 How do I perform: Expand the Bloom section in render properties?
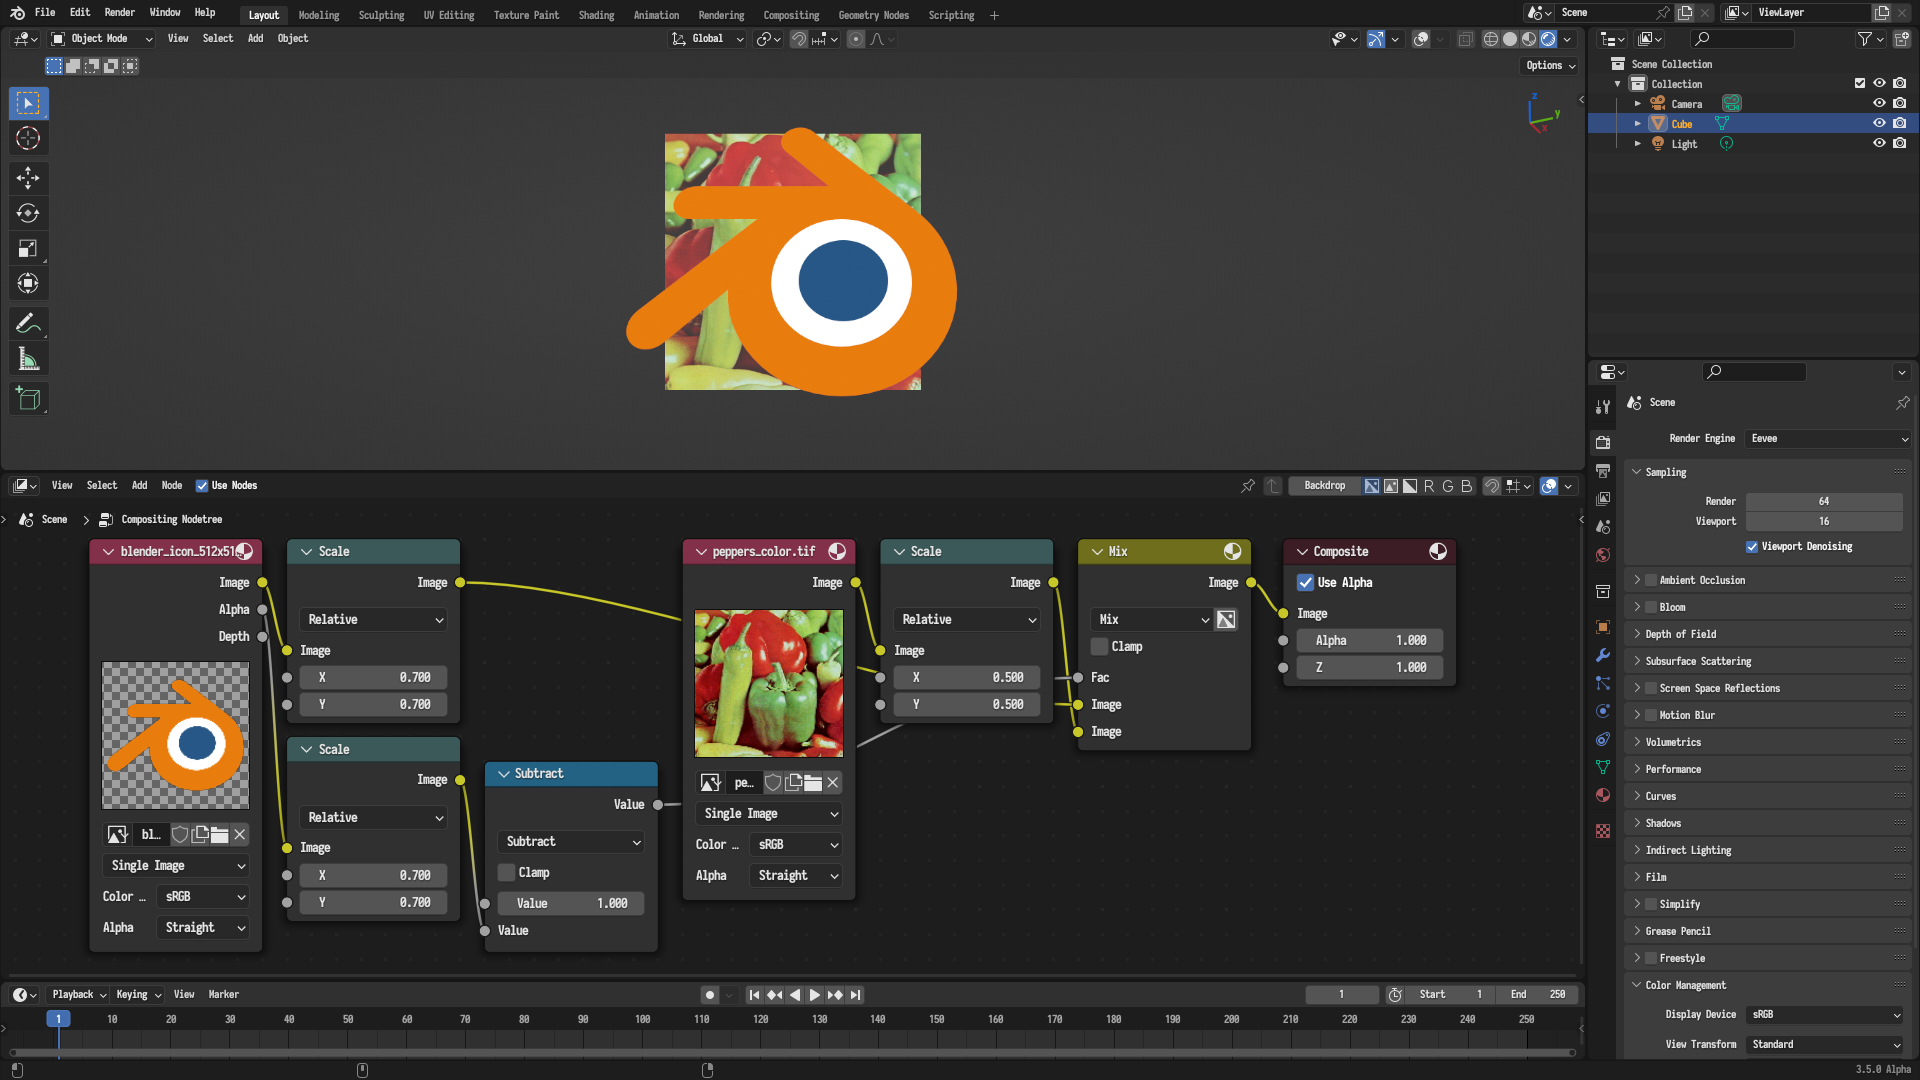pyautogui.click(x=1639, y=607)
